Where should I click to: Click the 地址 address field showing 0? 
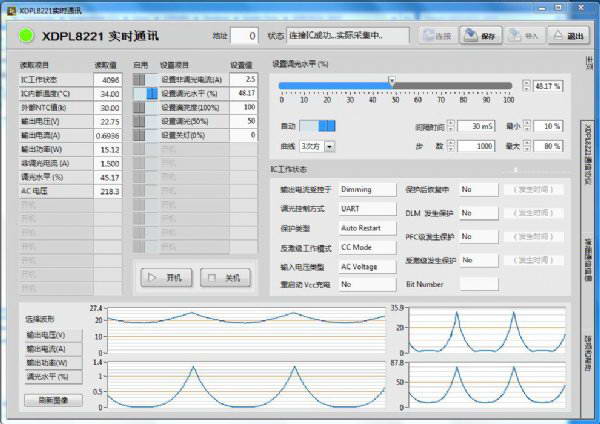(244, 36)
